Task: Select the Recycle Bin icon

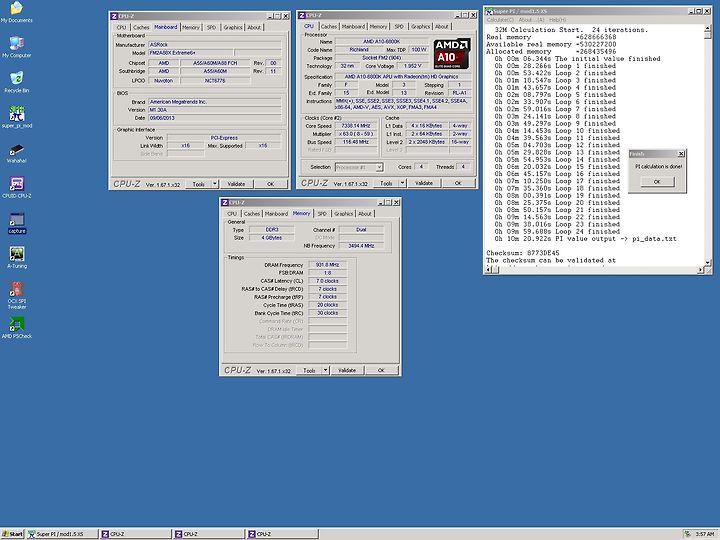Action: click(x=17, y=82)
